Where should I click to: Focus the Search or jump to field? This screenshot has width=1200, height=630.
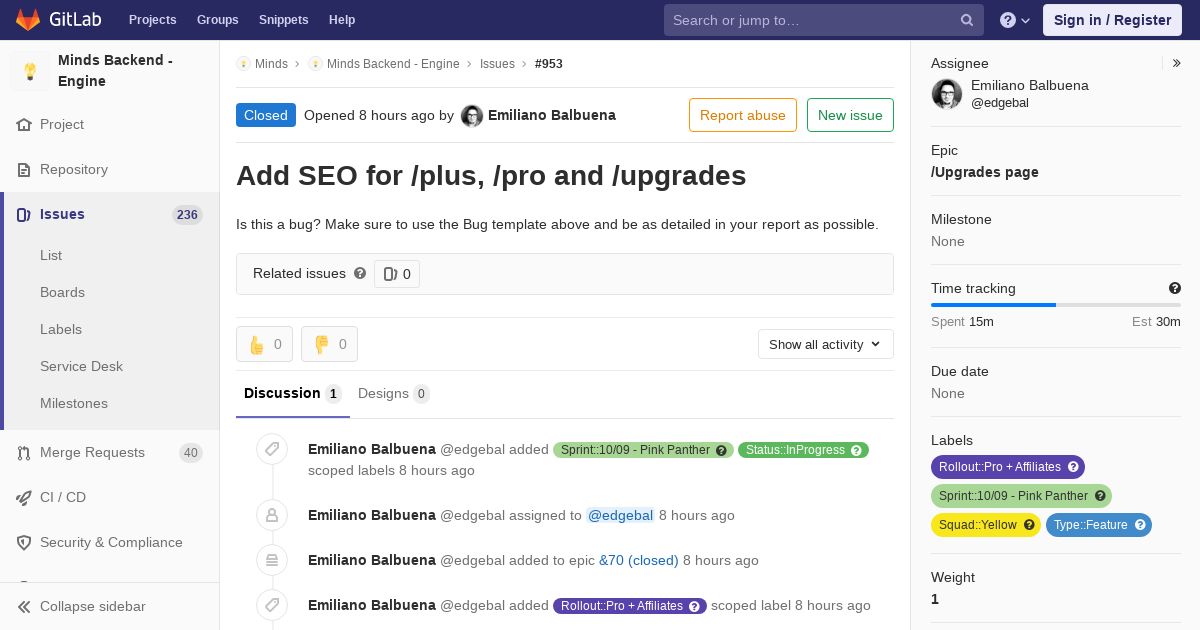(814, 20)
